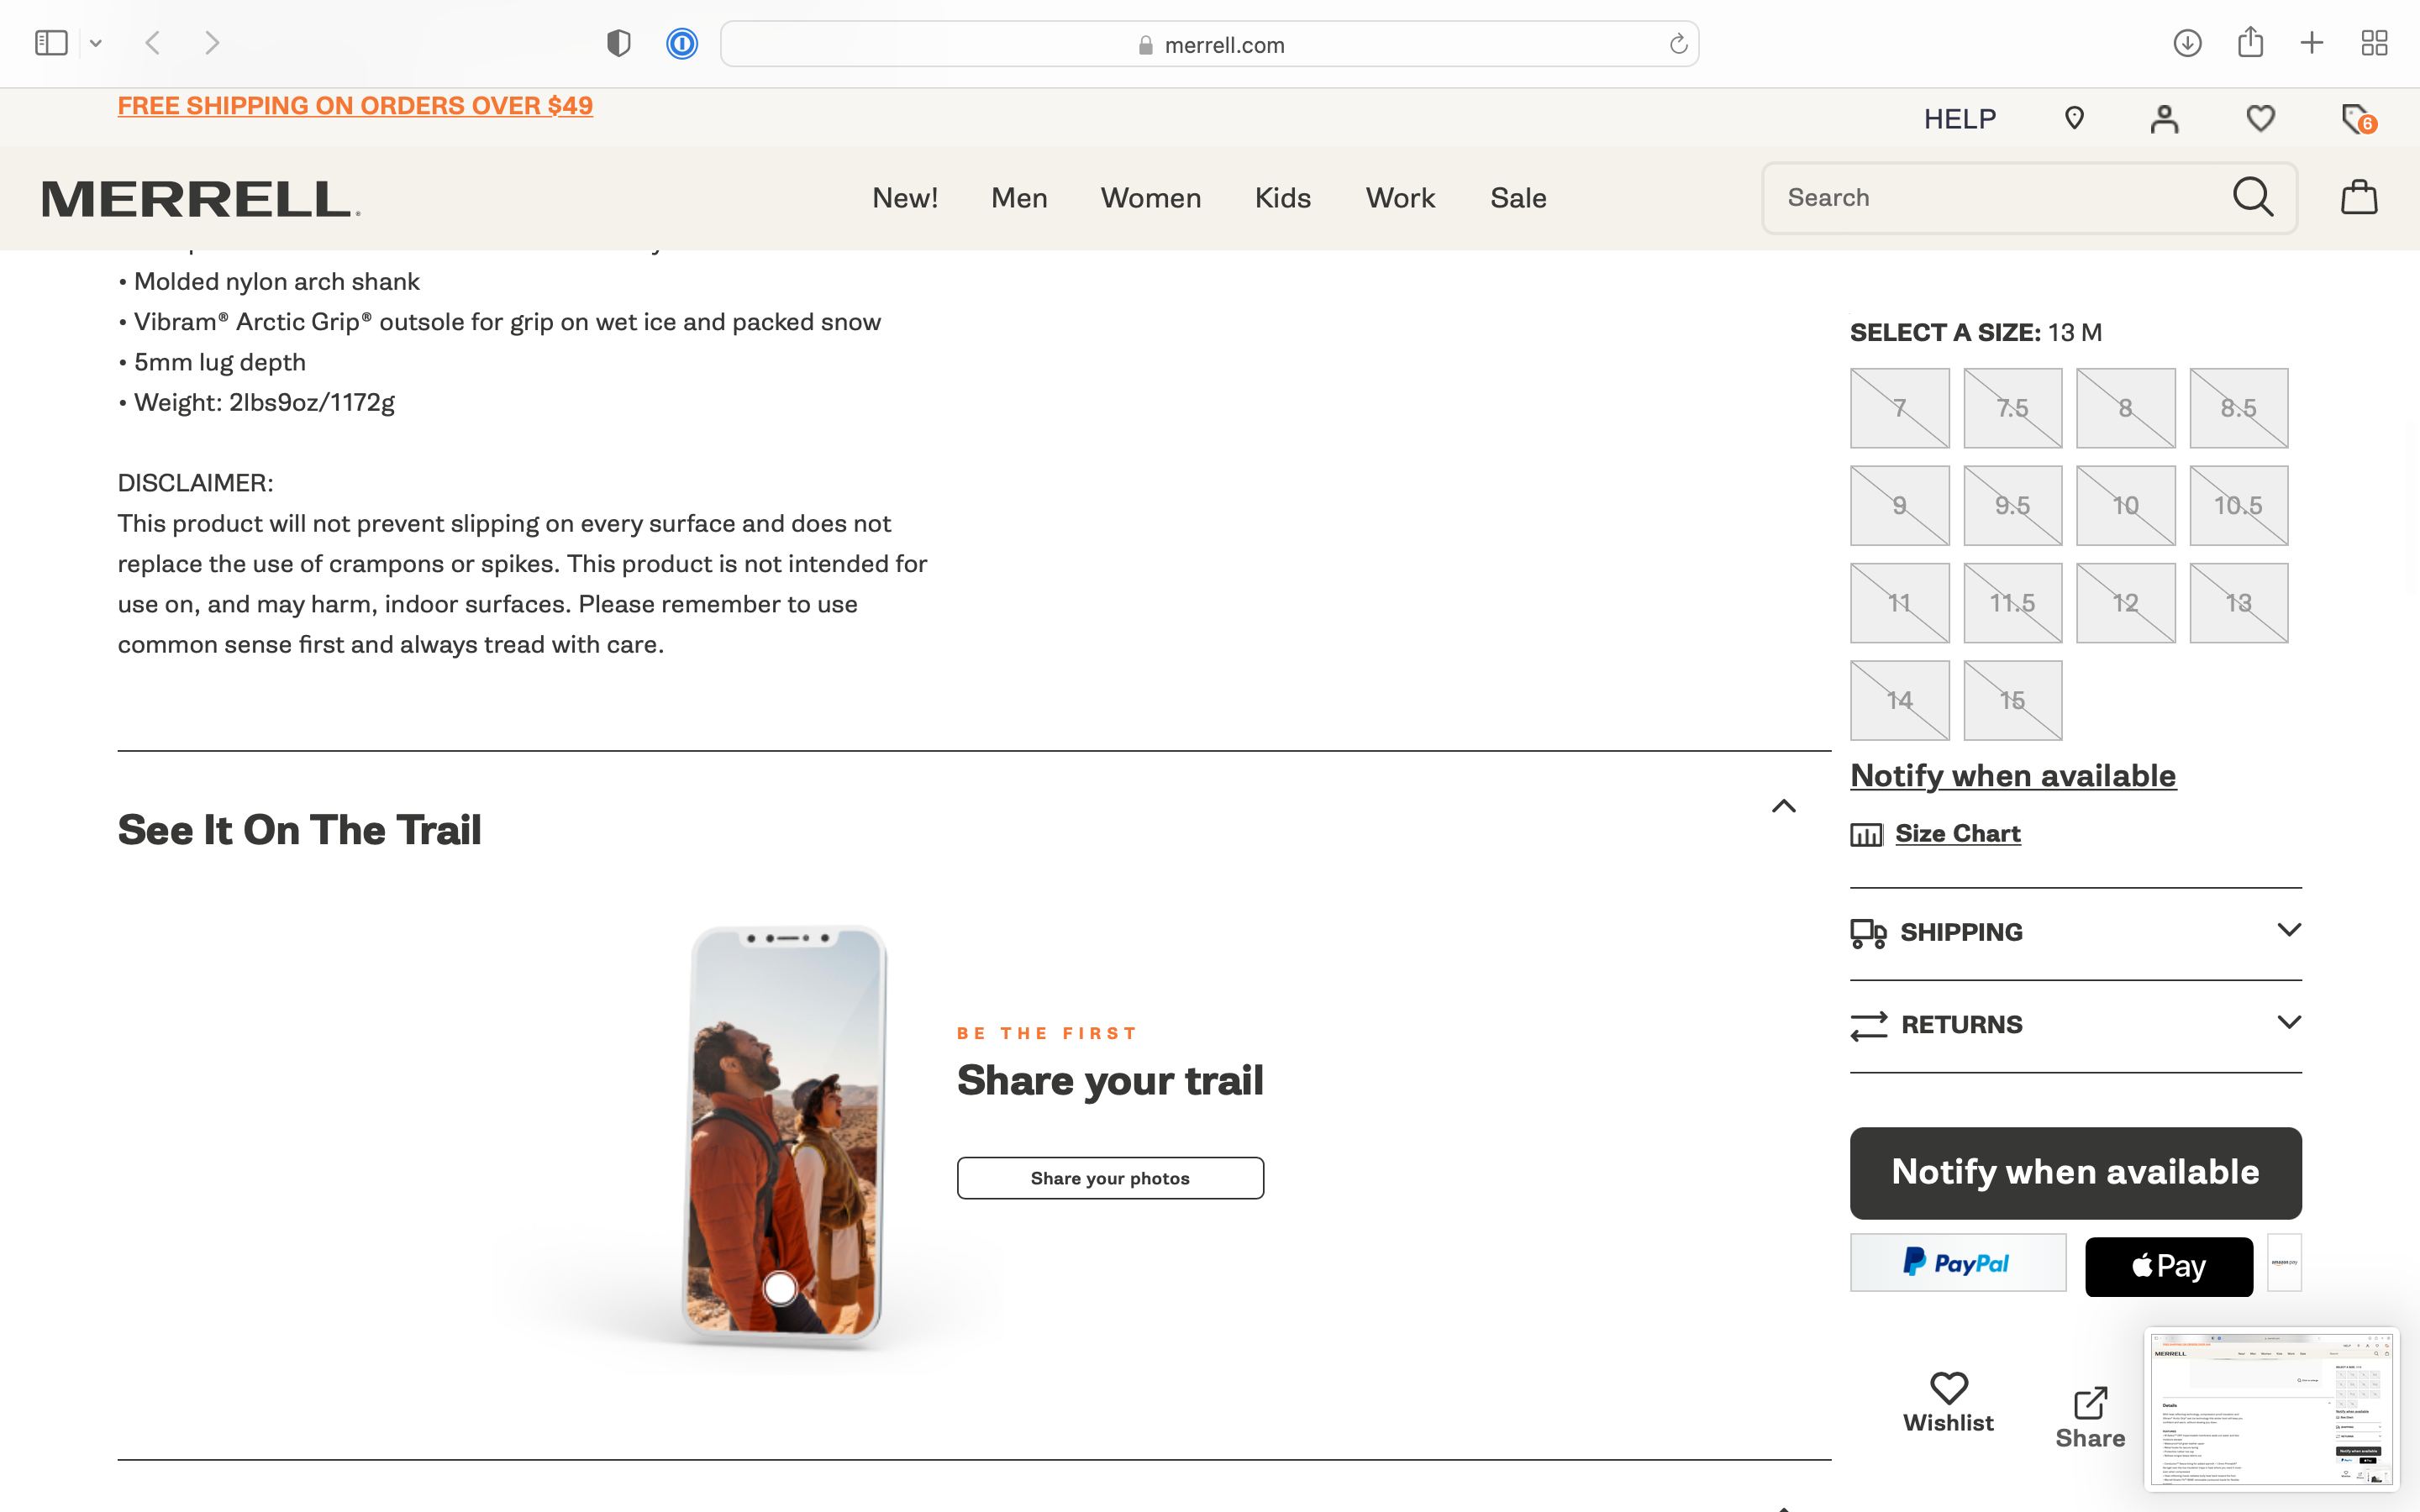Open the Safari share menu
This screenshot has height=1512, width=2420.
point(2250,42)
